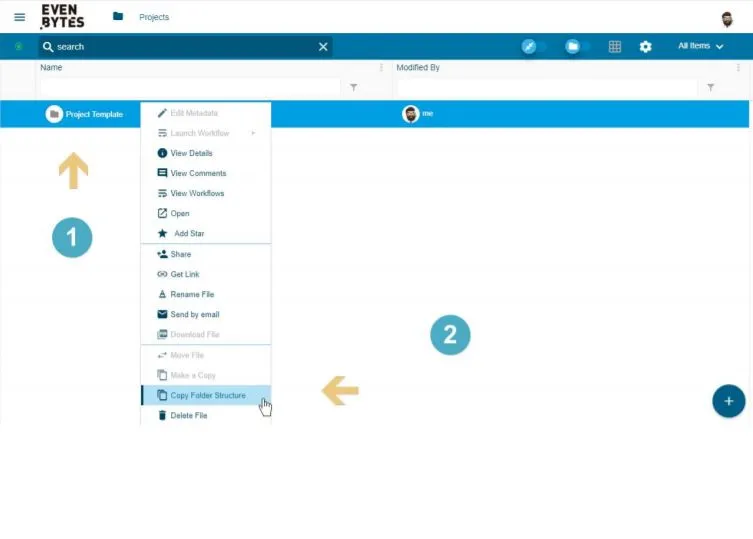
Task: Focus the search input field
Action: (x=185, y=47)
